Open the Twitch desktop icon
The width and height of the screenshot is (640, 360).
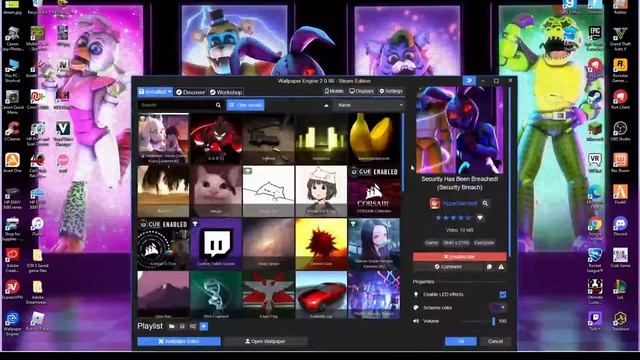pos(595,321)
